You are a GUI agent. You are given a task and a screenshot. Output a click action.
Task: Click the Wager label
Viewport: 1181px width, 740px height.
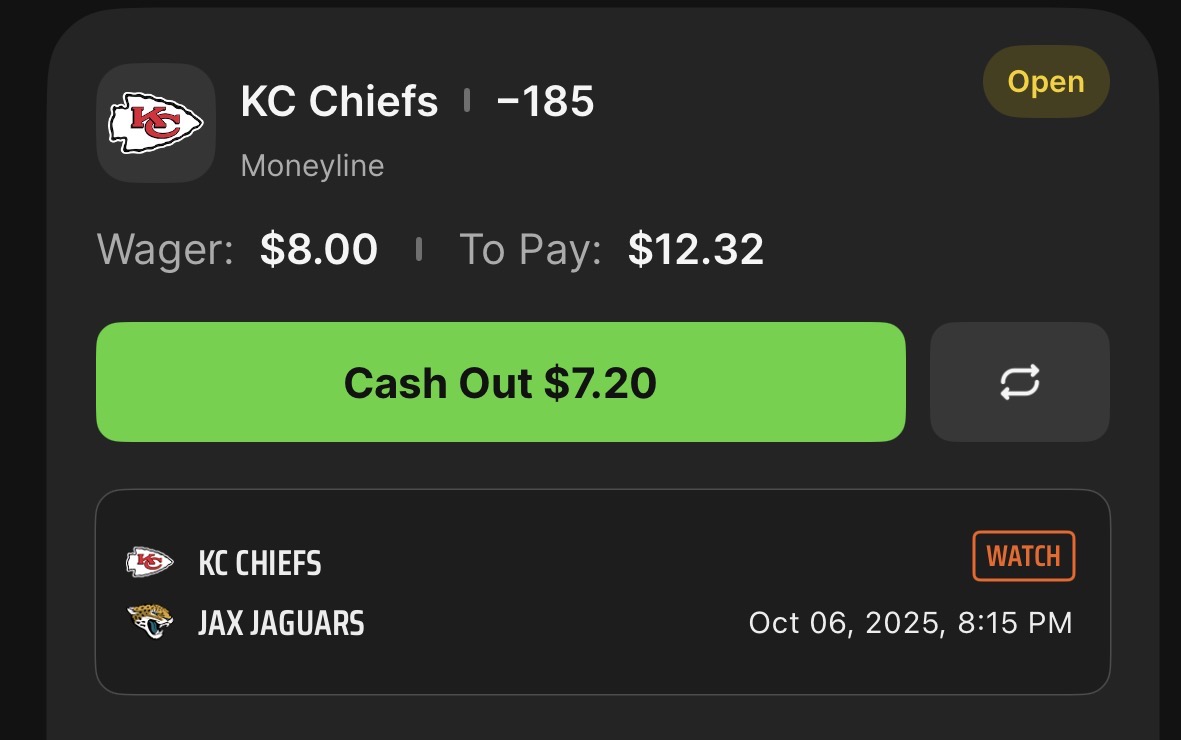point(165,250)
